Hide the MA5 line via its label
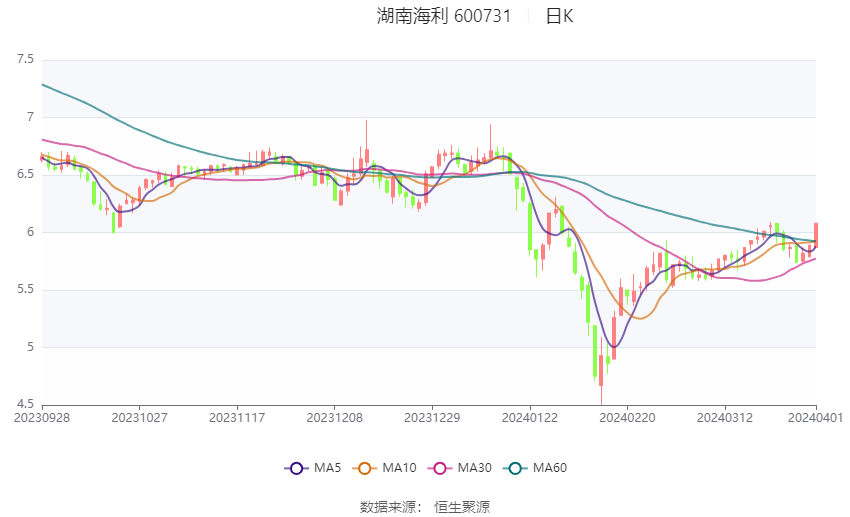850x517 pixels. pos(327,467)
